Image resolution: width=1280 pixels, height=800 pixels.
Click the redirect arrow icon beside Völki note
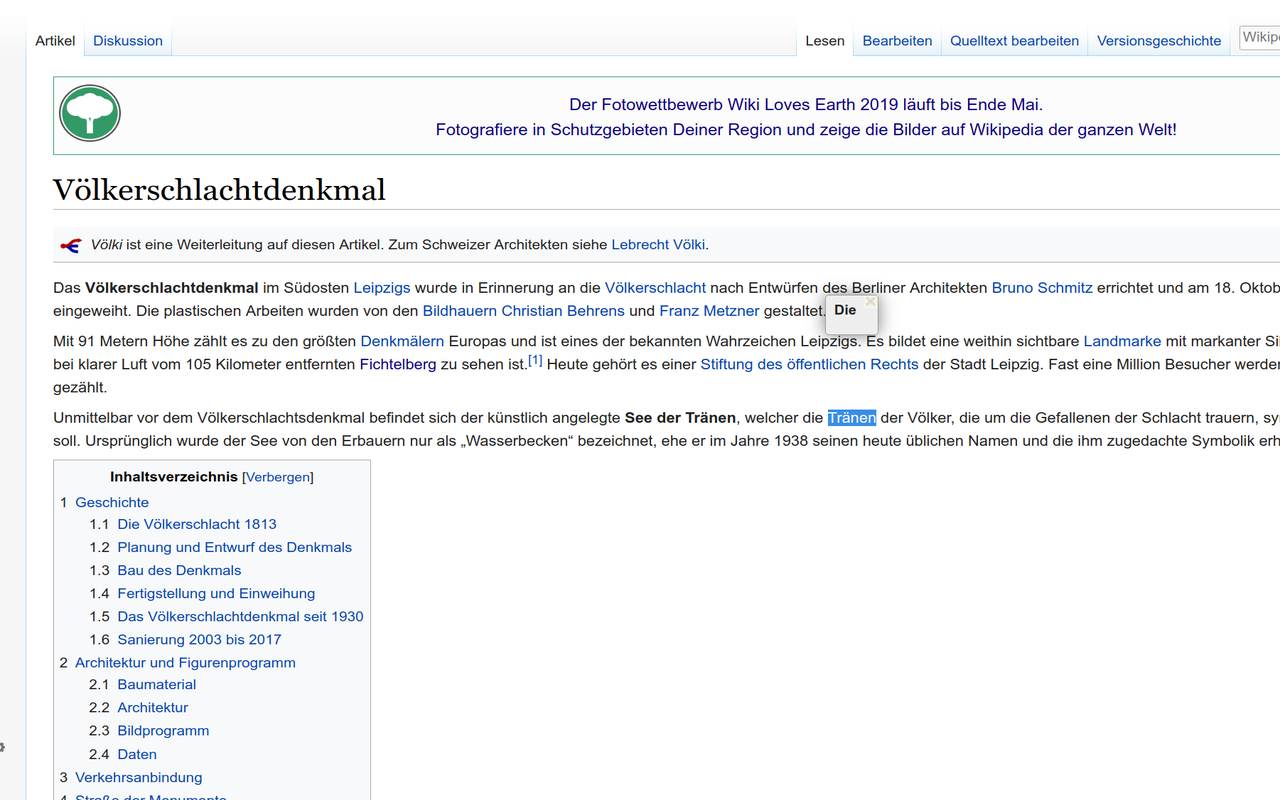70,245
